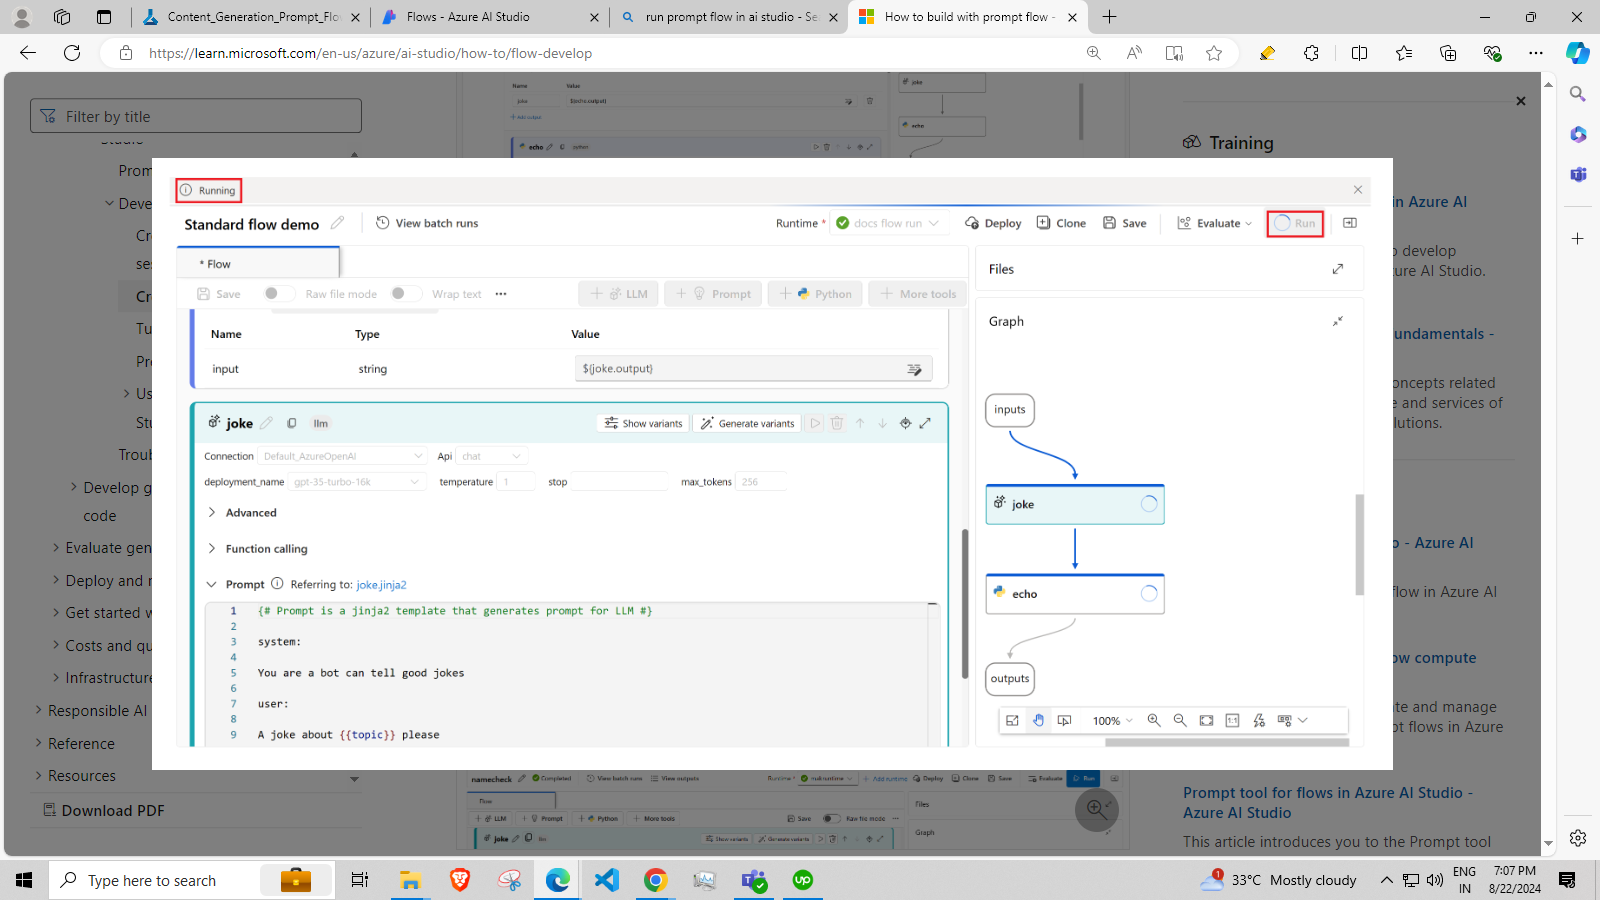Open the Flows - Azure AI Studio browser tab
Image resolution: width=1600 pixels, height=900 pixels.
[x=470, y=17]
